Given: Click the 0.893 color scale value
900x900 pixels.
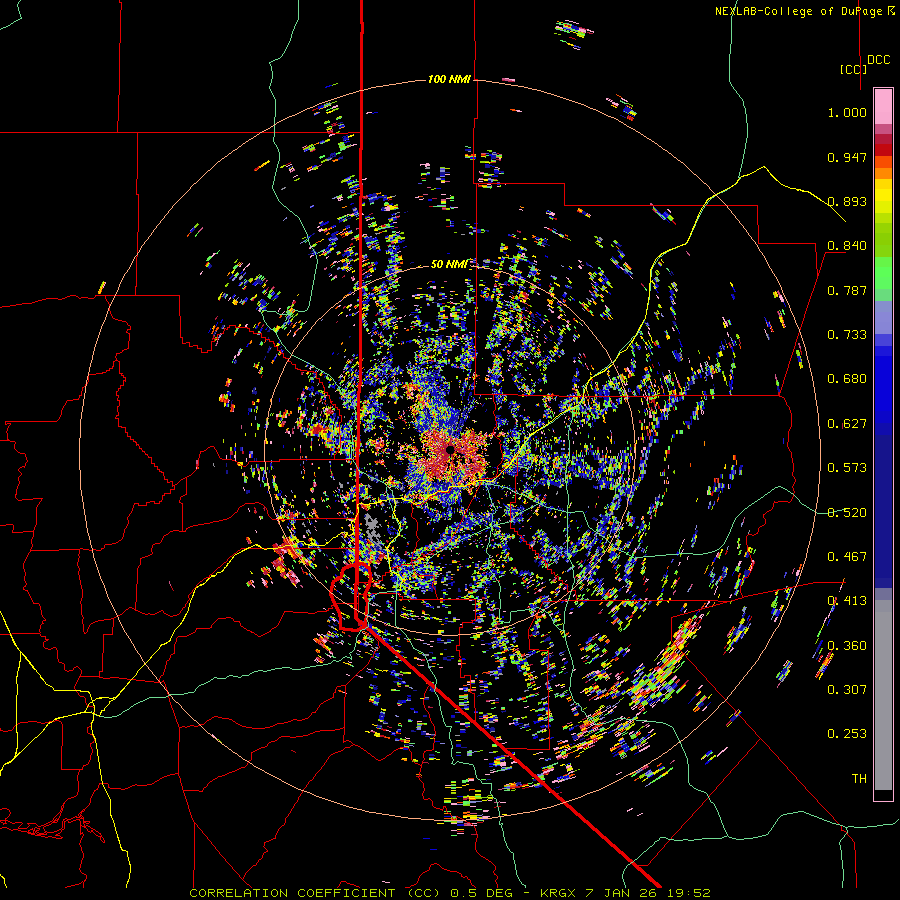Looking at the screenshot, I should click(847, 201).
